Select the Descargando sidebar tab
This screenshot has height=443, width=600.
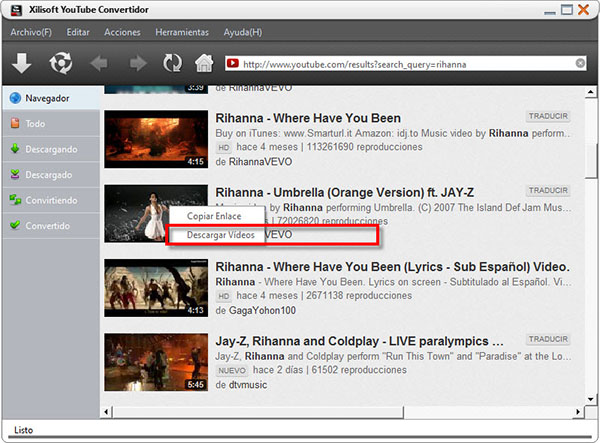(51, 149)
